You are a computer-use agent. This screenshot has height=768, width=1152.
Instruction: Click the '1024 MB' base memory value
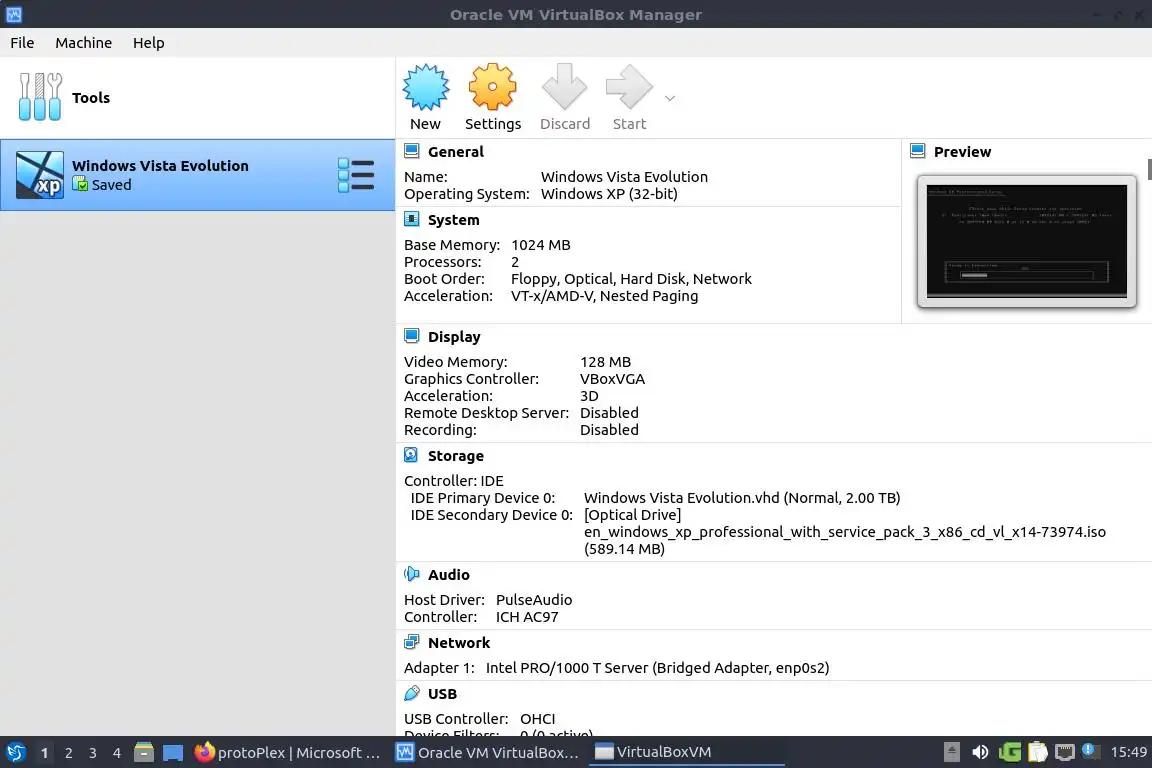point(541,245)
